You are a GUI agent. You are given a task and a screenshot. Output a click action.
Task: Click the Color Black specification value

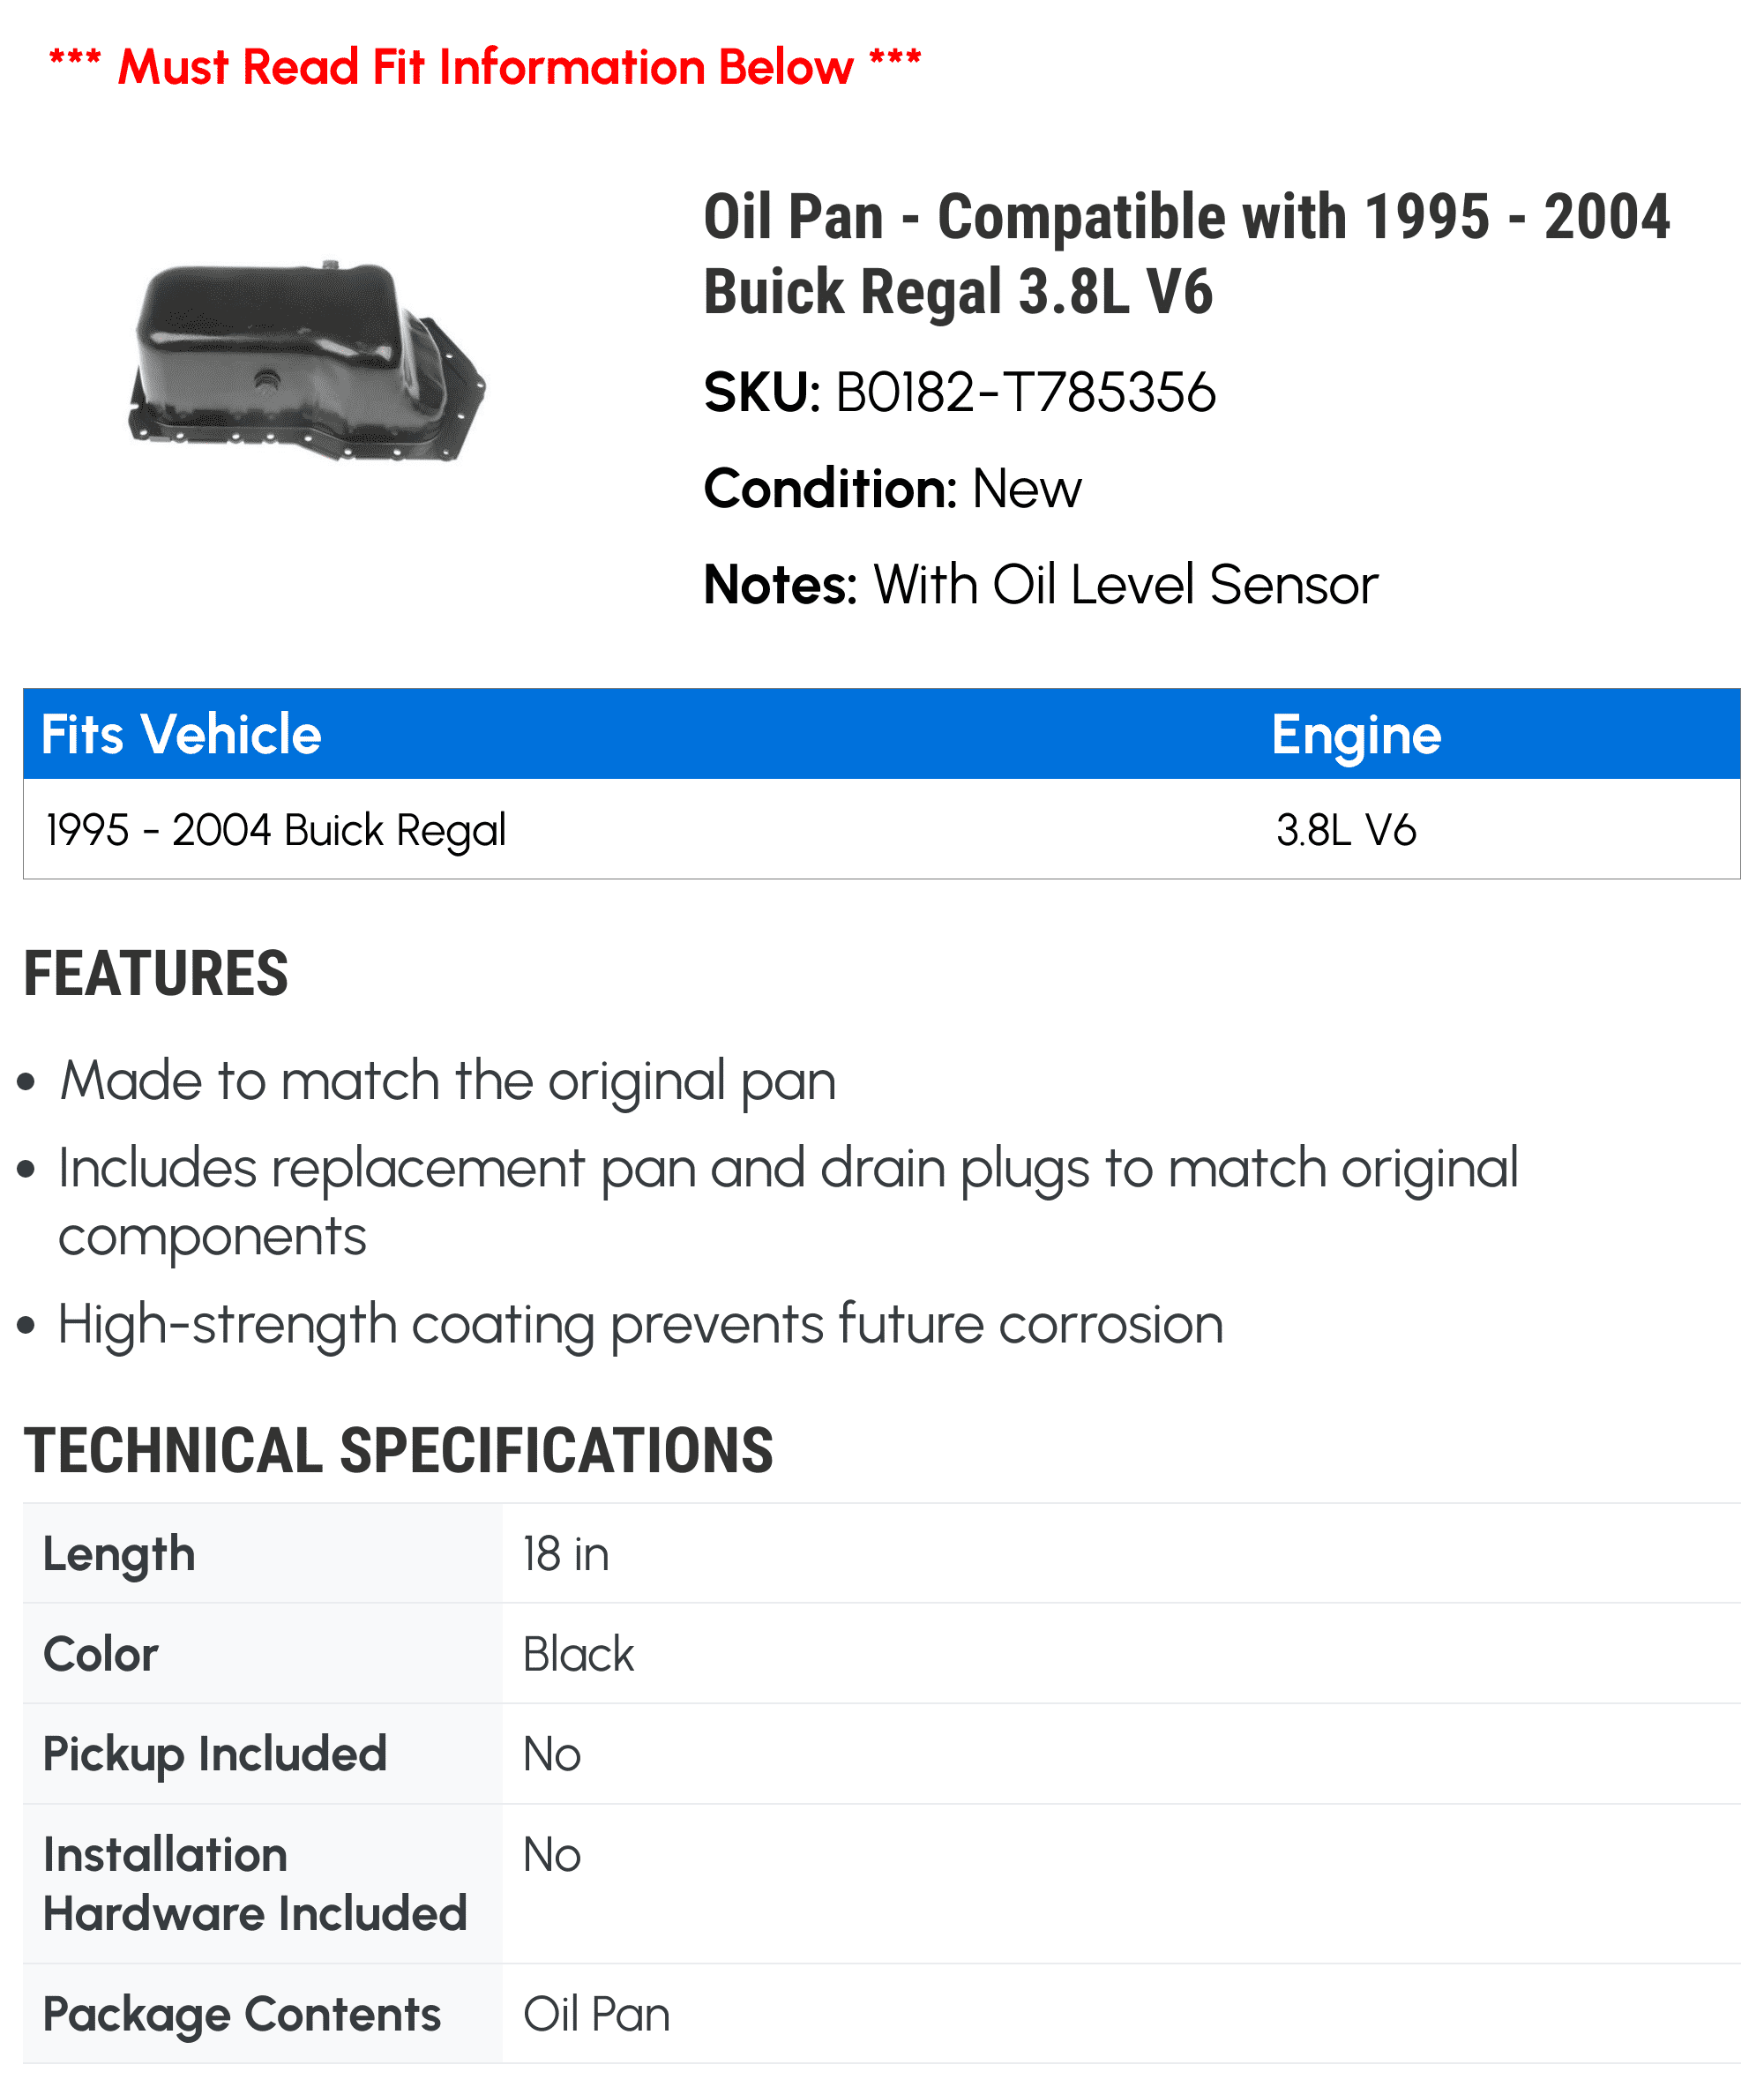[578, 1654]
